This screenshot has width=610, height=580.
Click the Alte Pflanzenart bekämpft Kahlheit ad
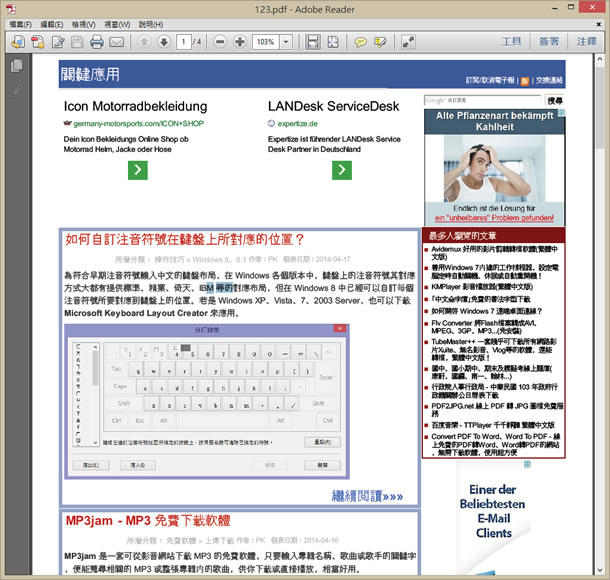click(x=494, y=167)
